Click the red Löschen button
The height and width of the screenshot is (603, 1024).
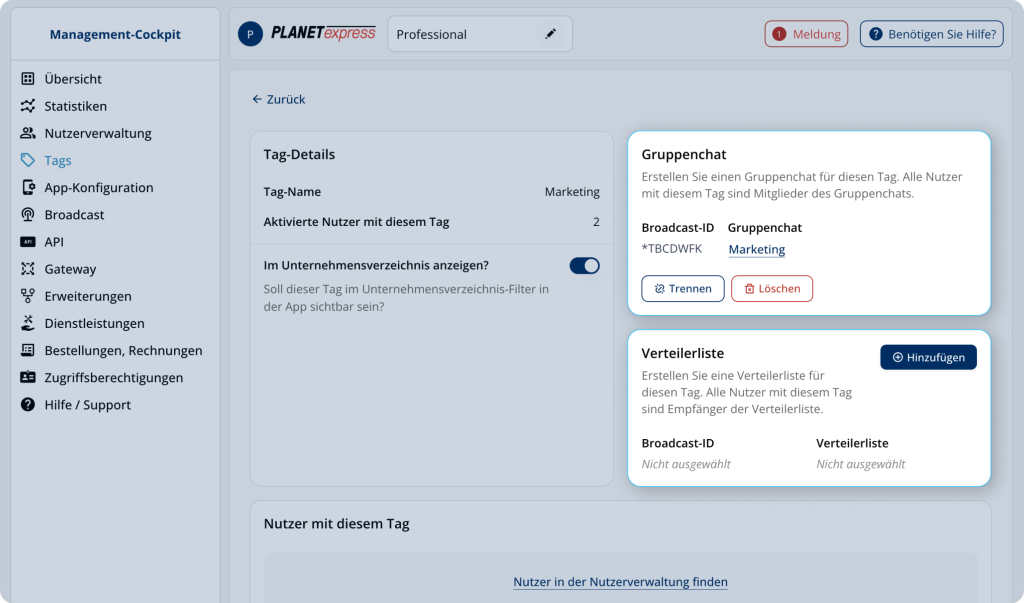772,289
